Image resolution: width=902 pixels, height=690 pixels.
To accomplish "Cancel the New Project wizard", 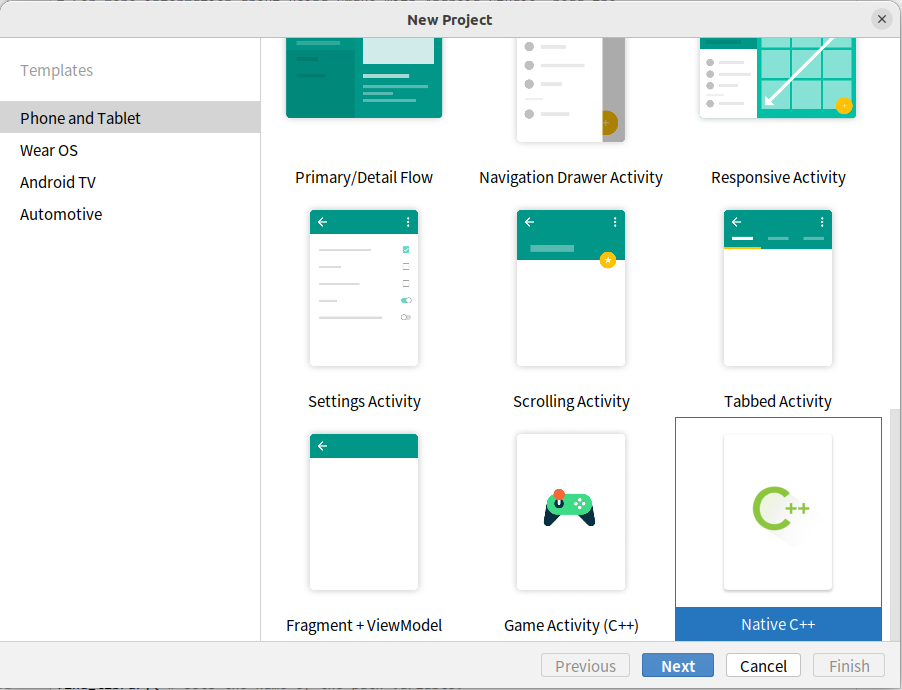I will point(762,665).
